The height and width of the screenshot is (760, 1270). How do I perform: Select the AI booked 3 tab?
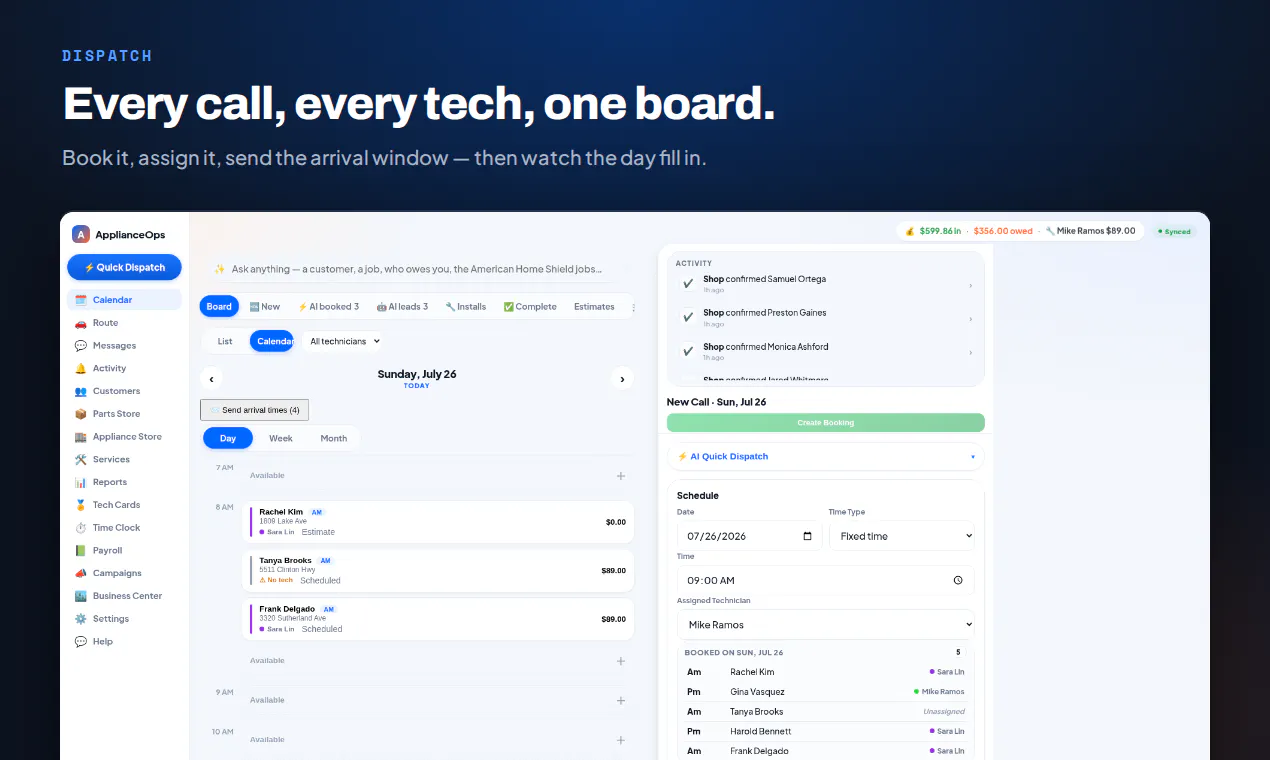[328, 307]
